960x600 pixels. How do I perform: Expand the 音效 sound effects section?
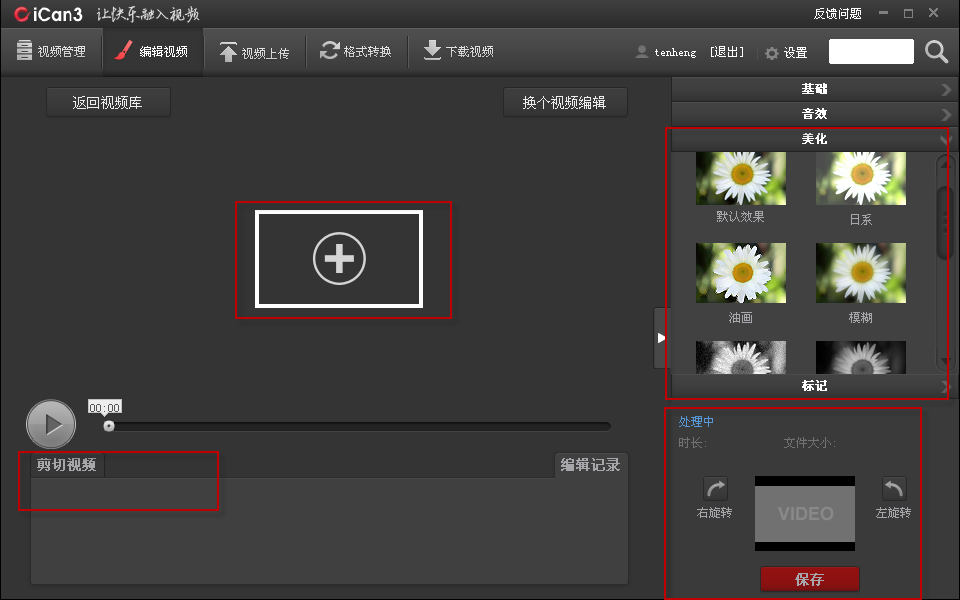pos(812,114)
